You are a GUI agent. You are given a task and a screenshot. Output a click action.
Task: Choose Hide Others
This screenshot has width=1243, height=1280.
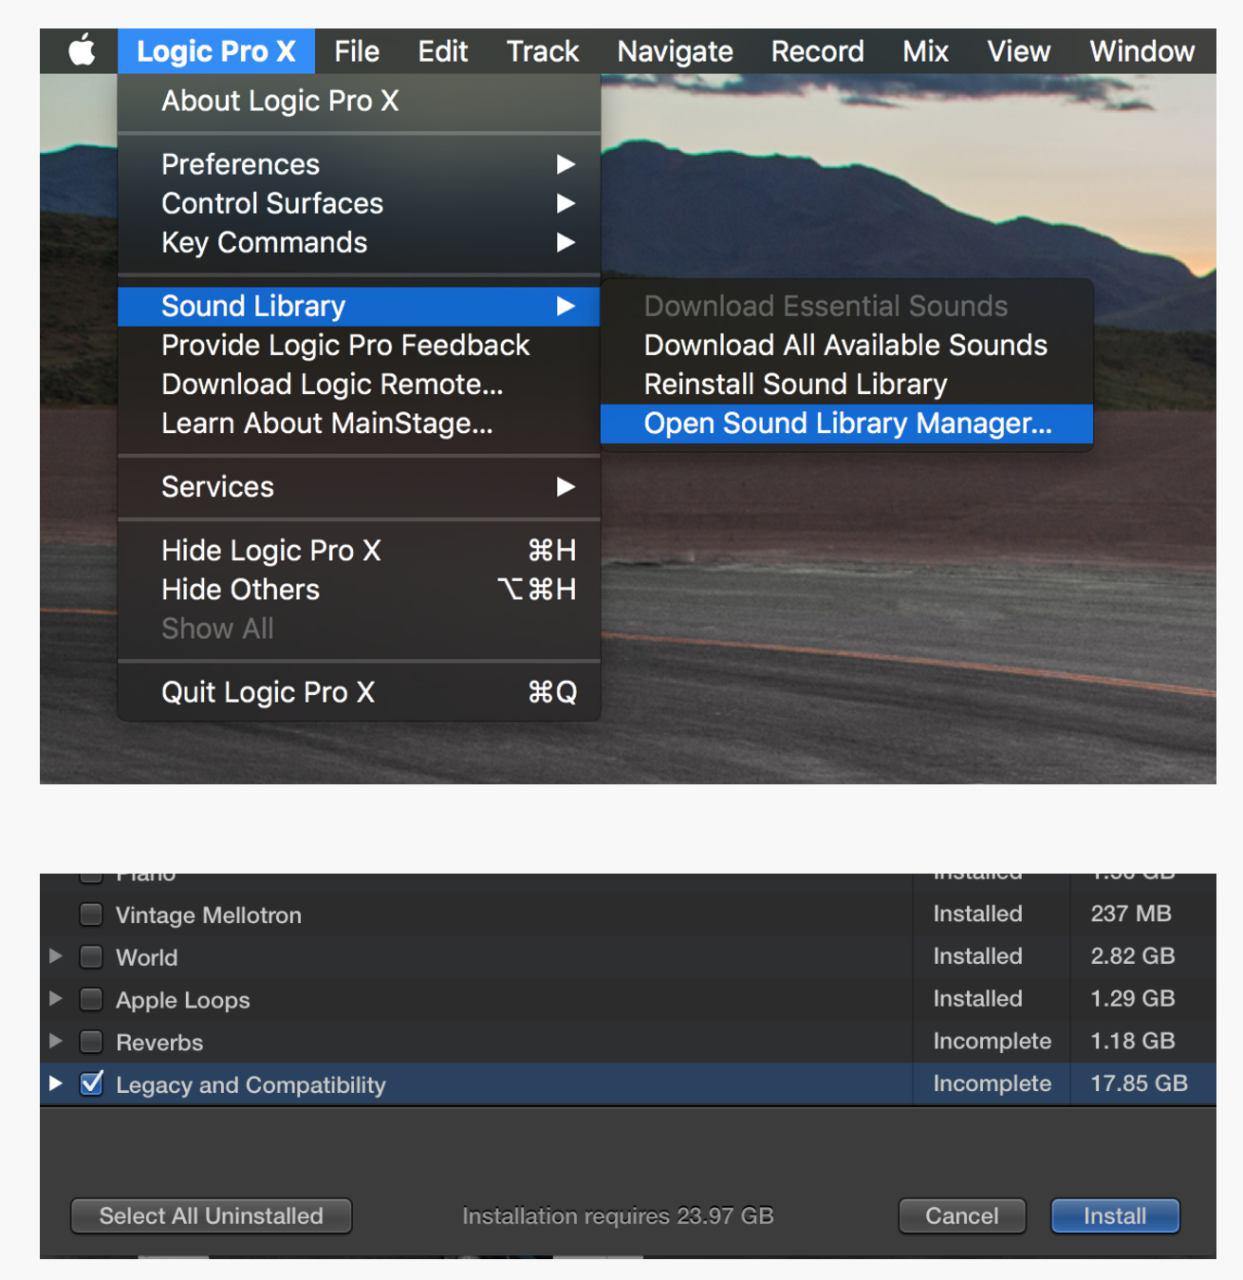click(x=359, y=589)
